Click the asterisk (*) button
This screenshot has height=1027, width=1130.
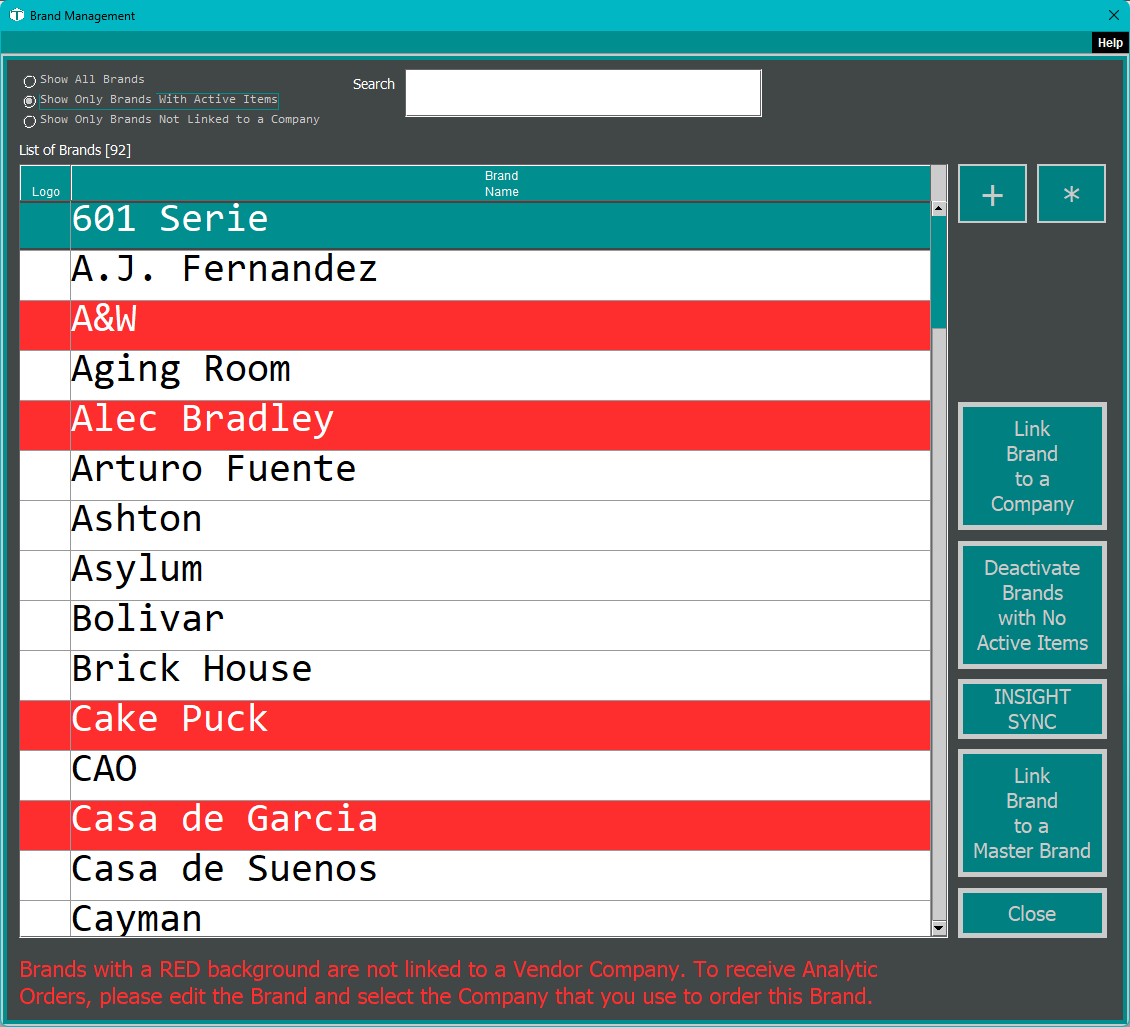(x=1071, y=194)
